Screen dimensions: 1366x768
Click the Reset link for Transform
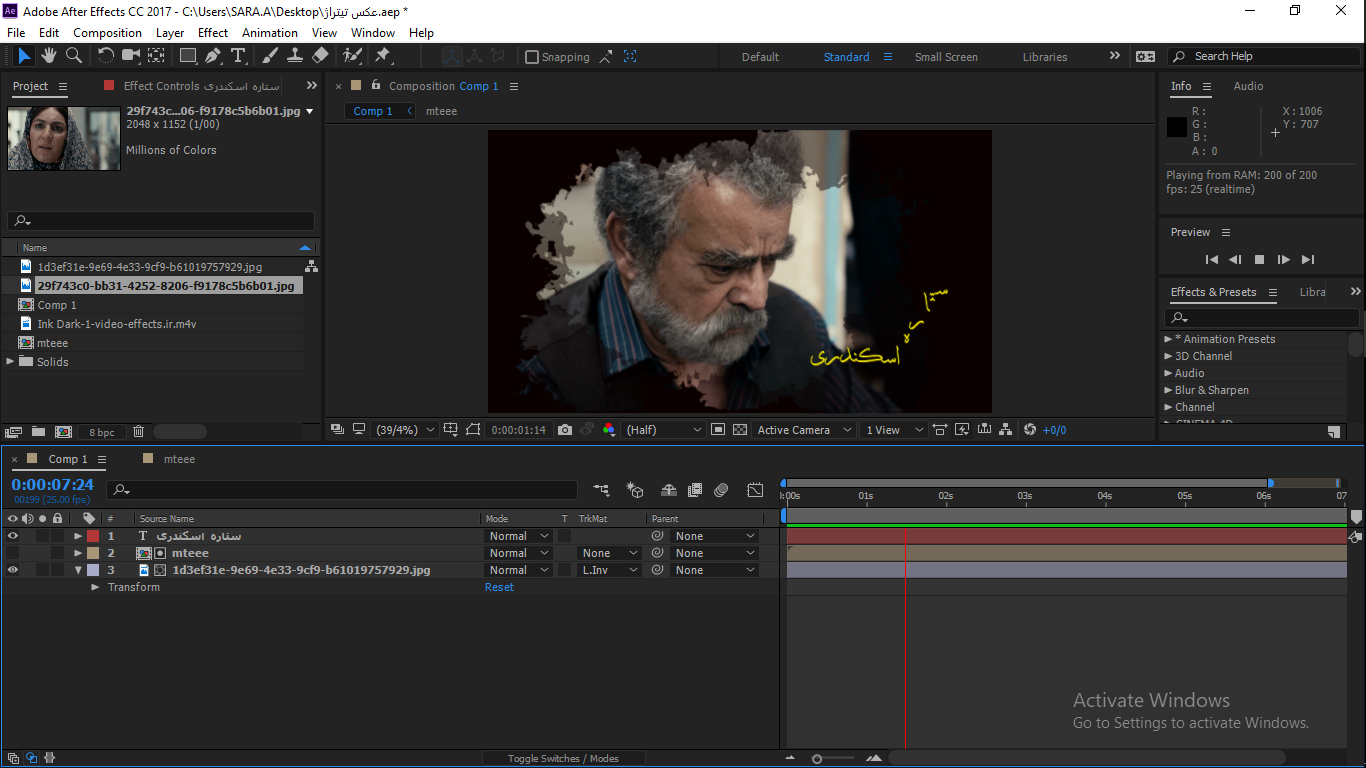[499, 587]
